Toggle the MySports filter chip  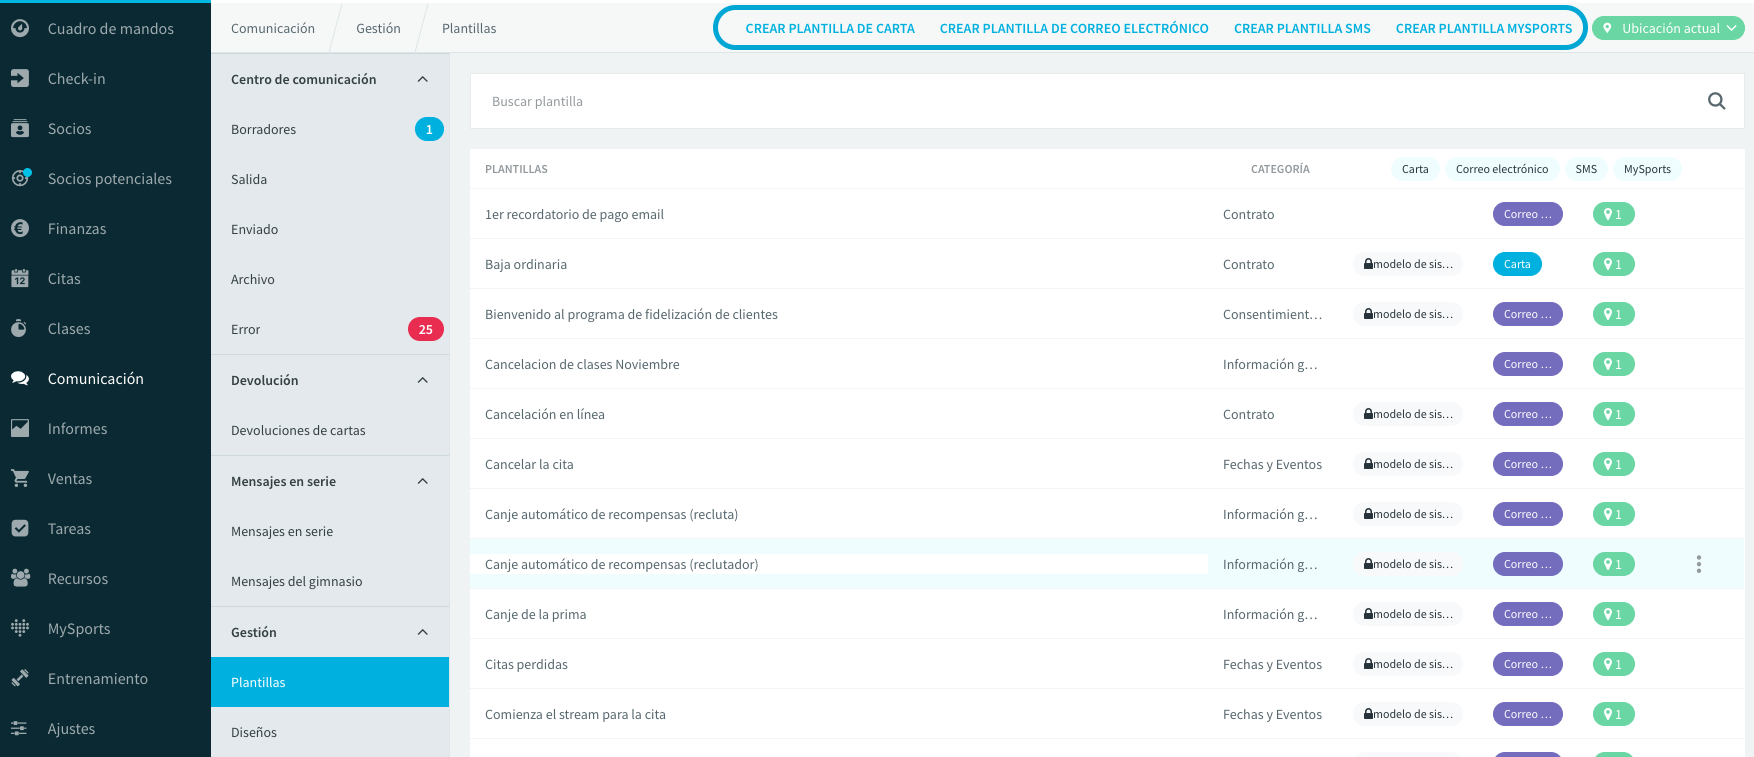coord(1647,169)
